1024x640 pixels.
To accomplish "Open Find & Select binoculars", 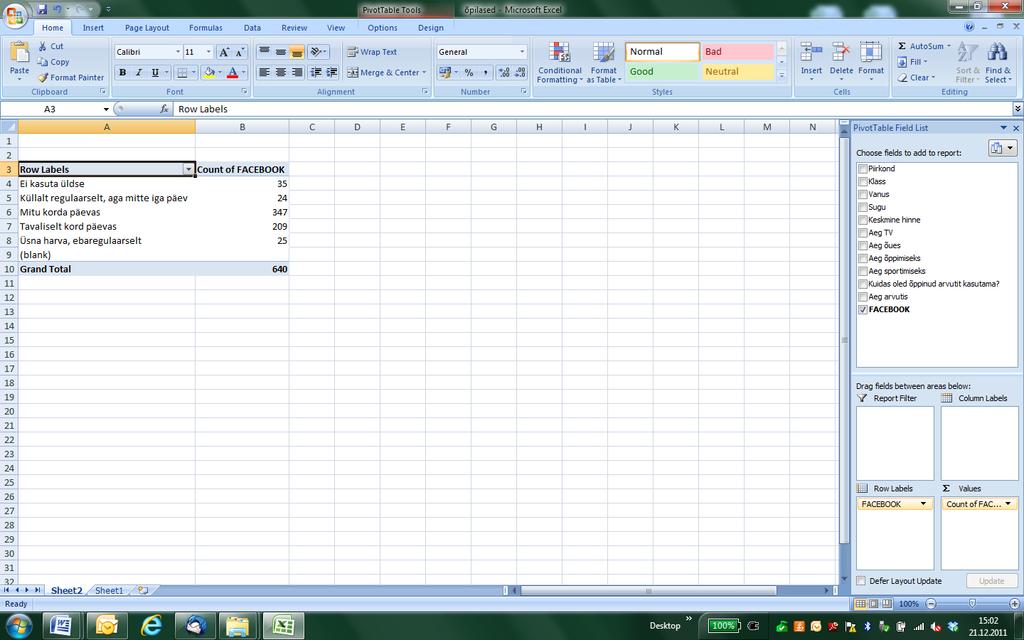I will (997, 63).
